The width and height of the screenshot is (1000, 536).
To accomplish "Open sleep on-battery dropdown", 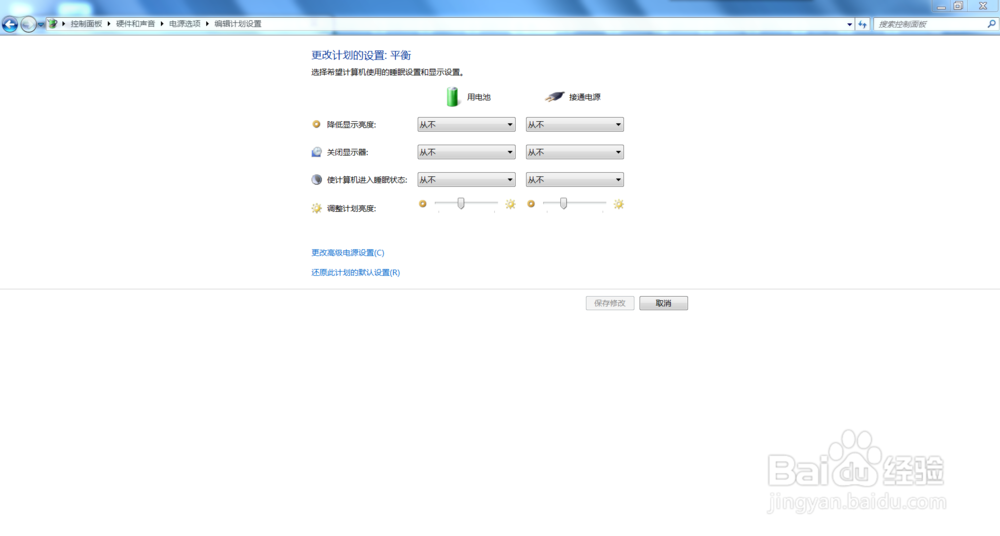I will tap(466, 180).
